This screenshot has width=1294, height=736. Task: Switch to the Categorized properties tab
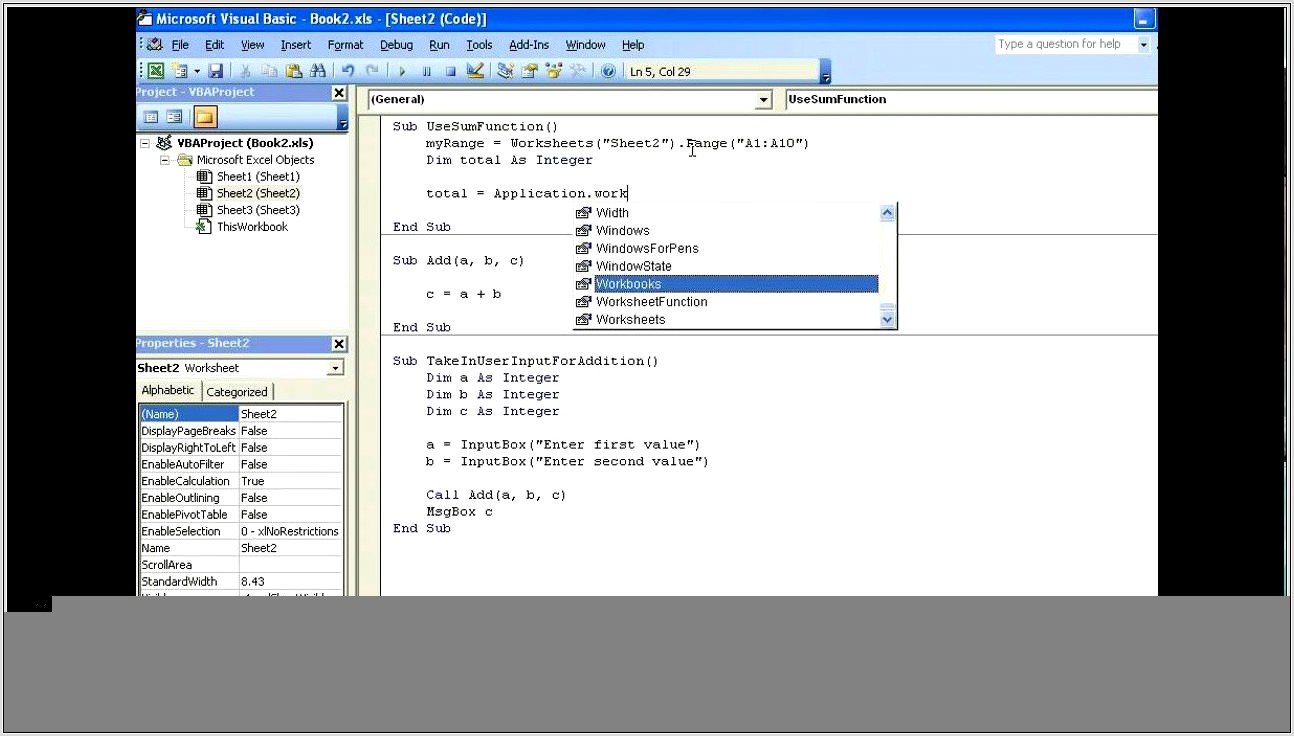237,392
